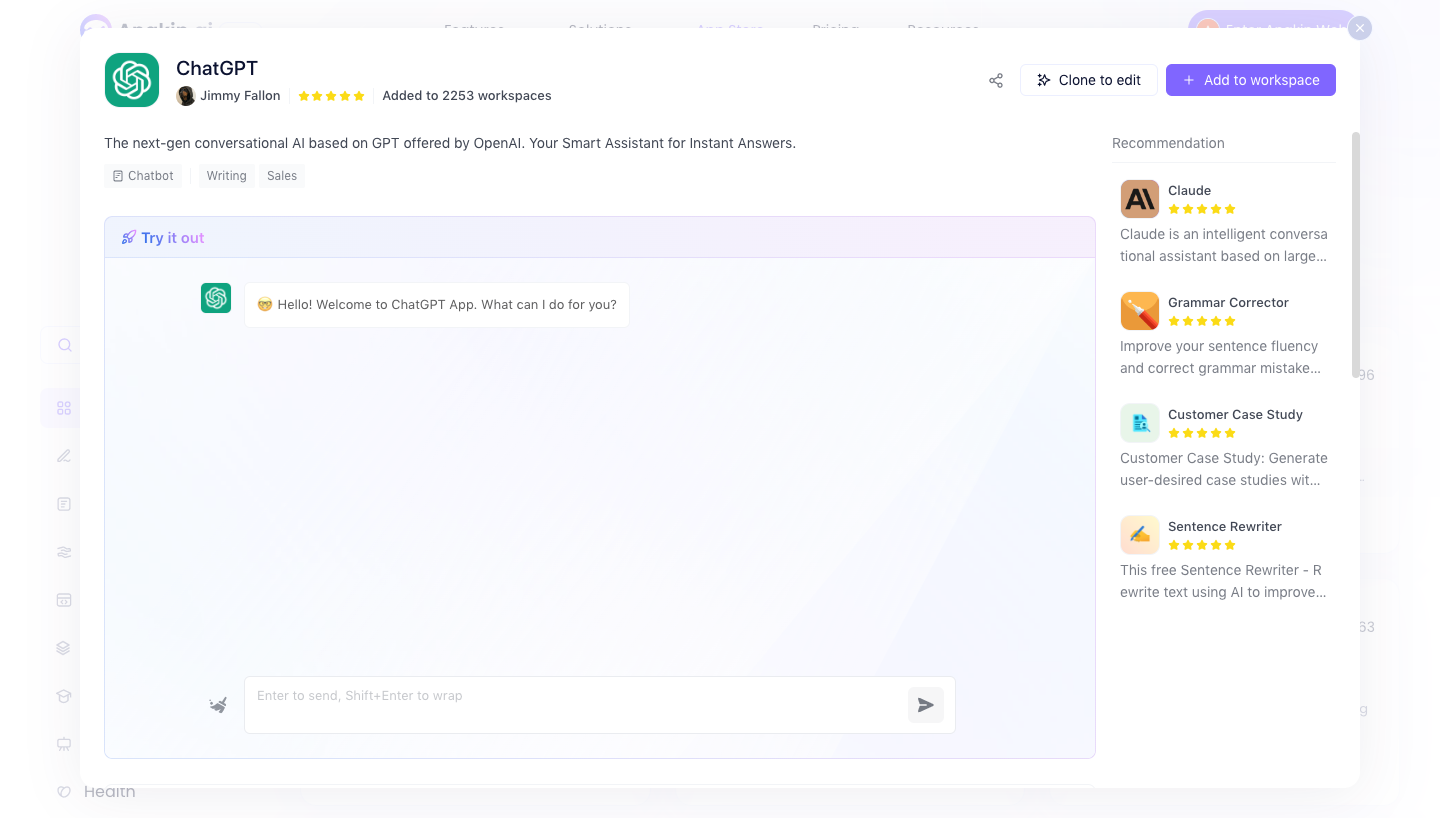Open the Sentence Rewriter title
The height and width of the screenshot is (818, 1440).
click(1224, 526)
